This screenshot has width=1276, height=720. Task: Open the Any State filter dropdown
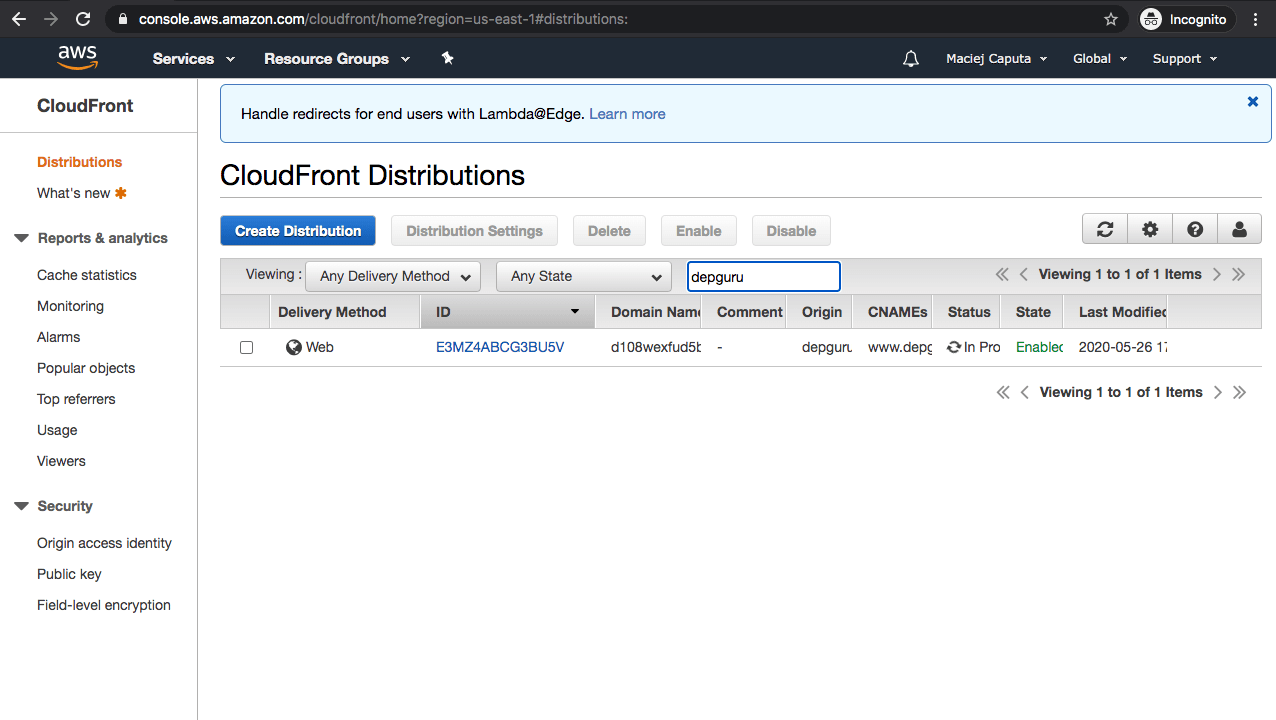583,276
